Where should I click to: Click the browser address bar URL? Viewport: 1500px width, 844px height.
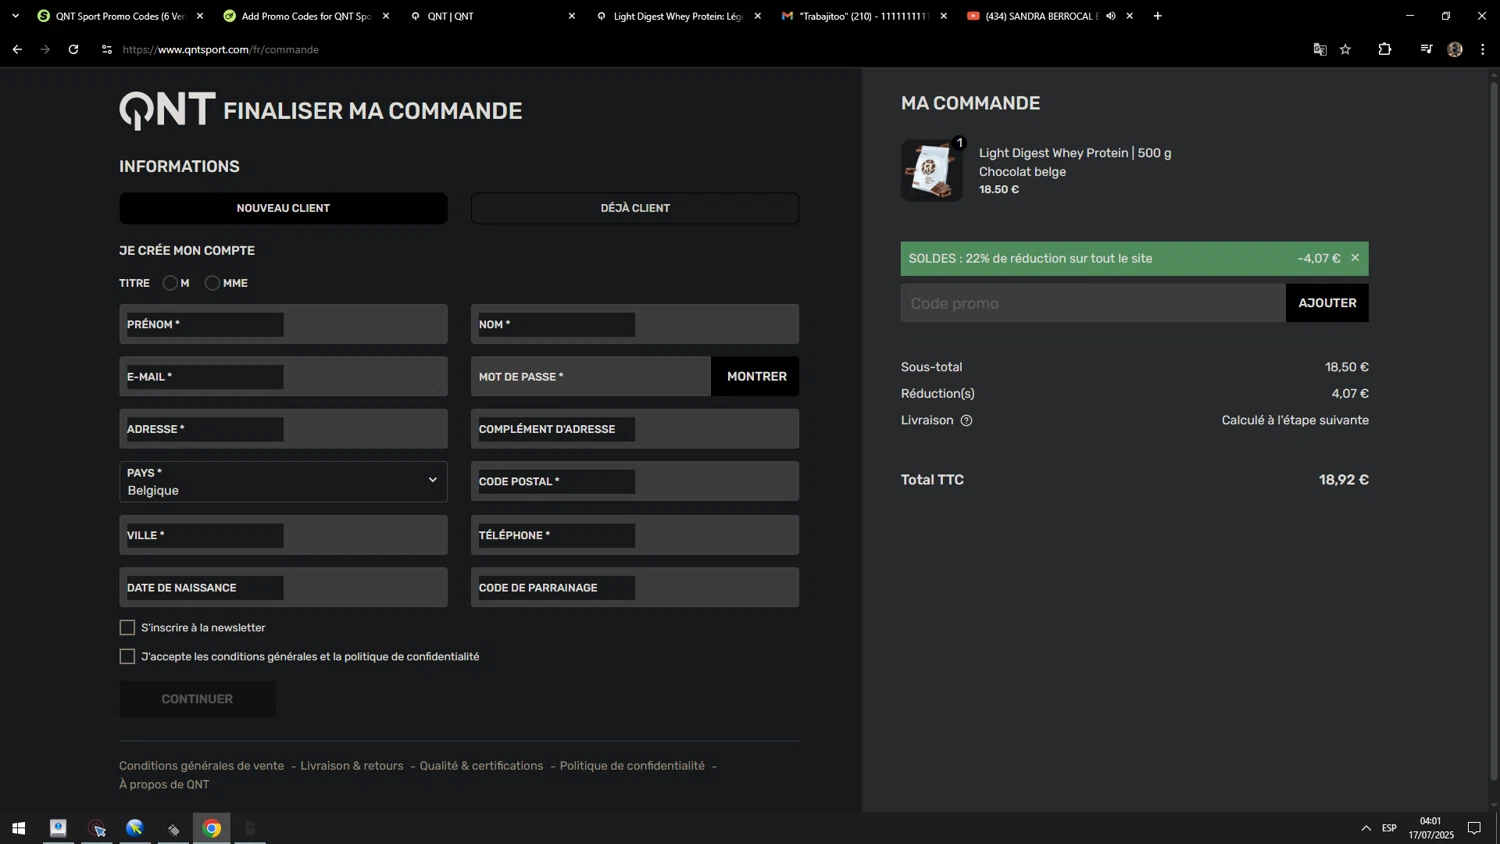(221, 49)
